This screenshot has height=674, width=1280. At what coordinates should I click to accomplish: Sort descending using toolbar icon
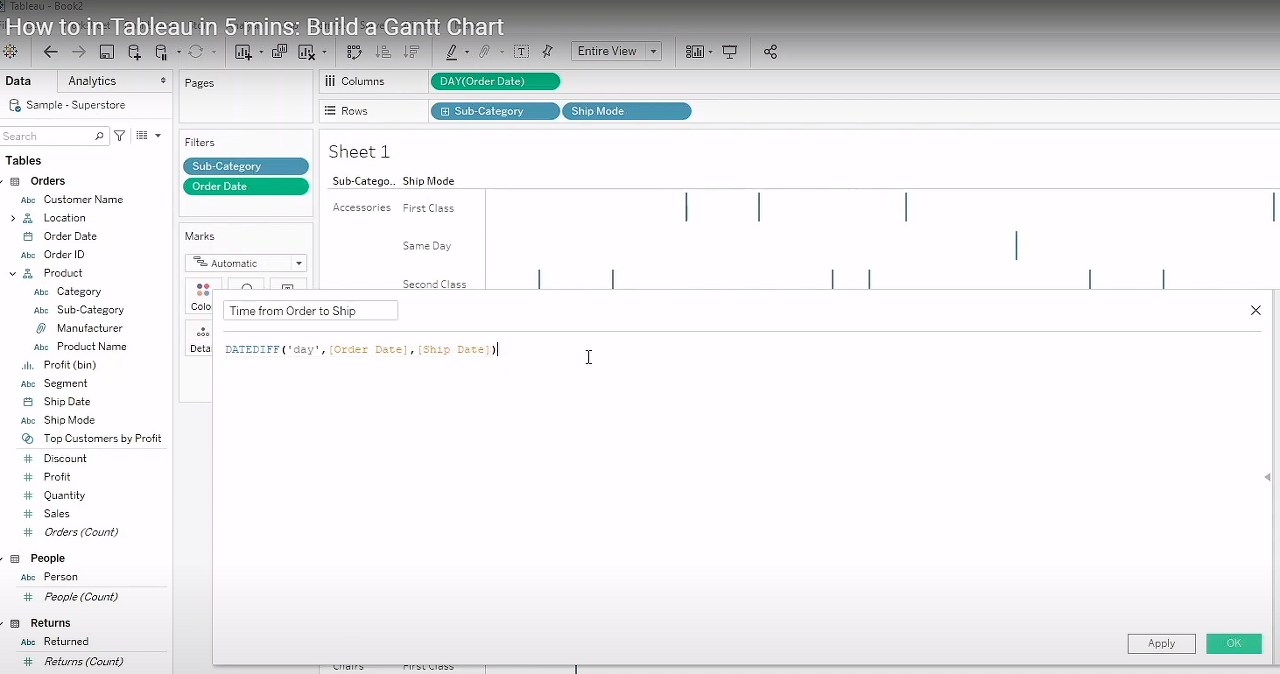[411, 52]
